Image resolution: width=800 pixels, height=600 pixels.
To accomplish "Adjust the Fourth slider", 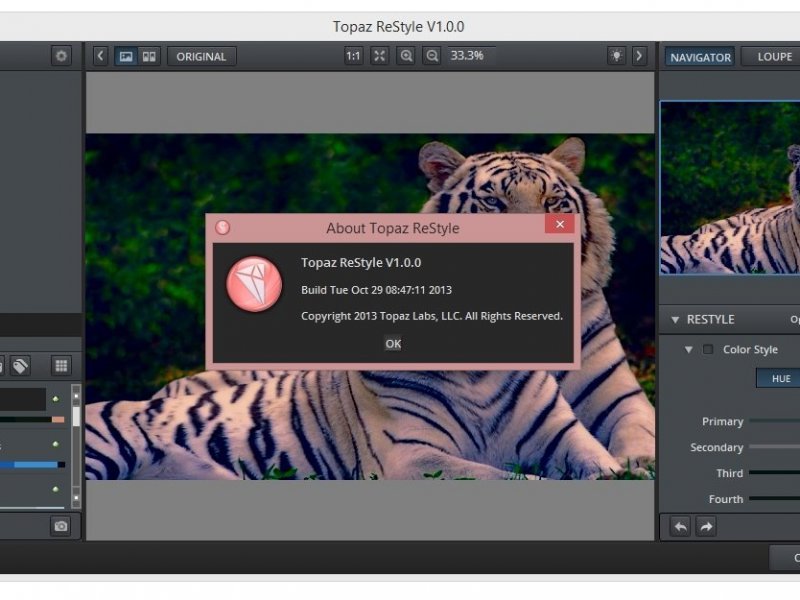I will tap(774, 498).
